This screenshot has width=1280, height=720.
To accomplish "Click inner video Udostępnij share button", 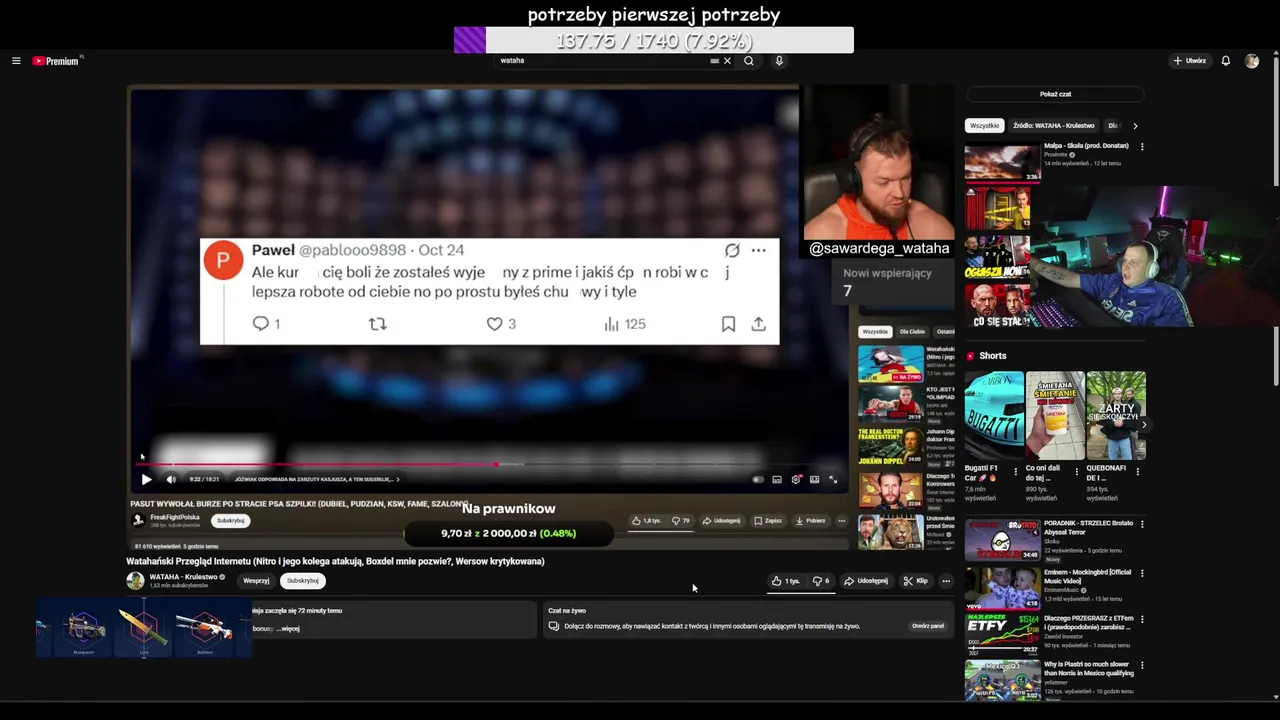I will [722, 521].
